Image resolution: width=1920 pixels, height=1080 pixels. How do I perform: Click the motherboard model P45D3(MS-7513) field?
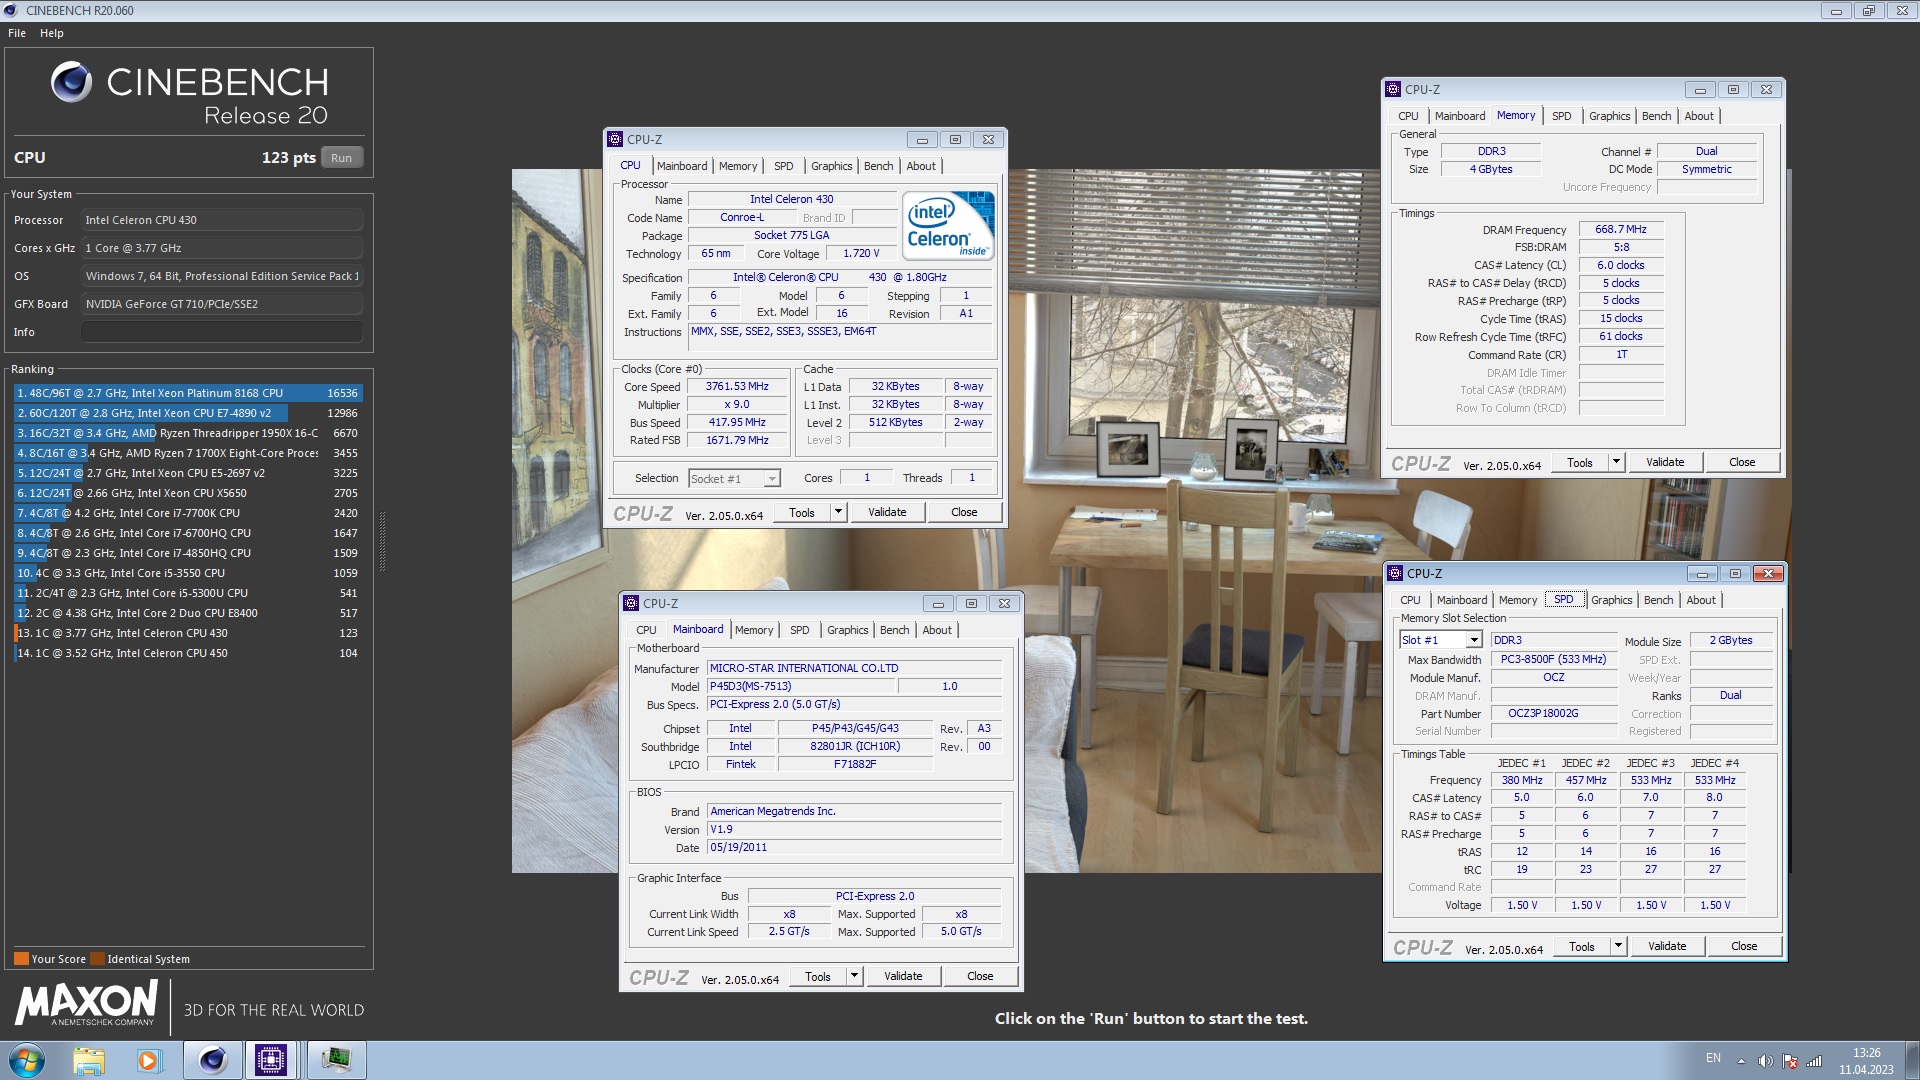(802, 686)
